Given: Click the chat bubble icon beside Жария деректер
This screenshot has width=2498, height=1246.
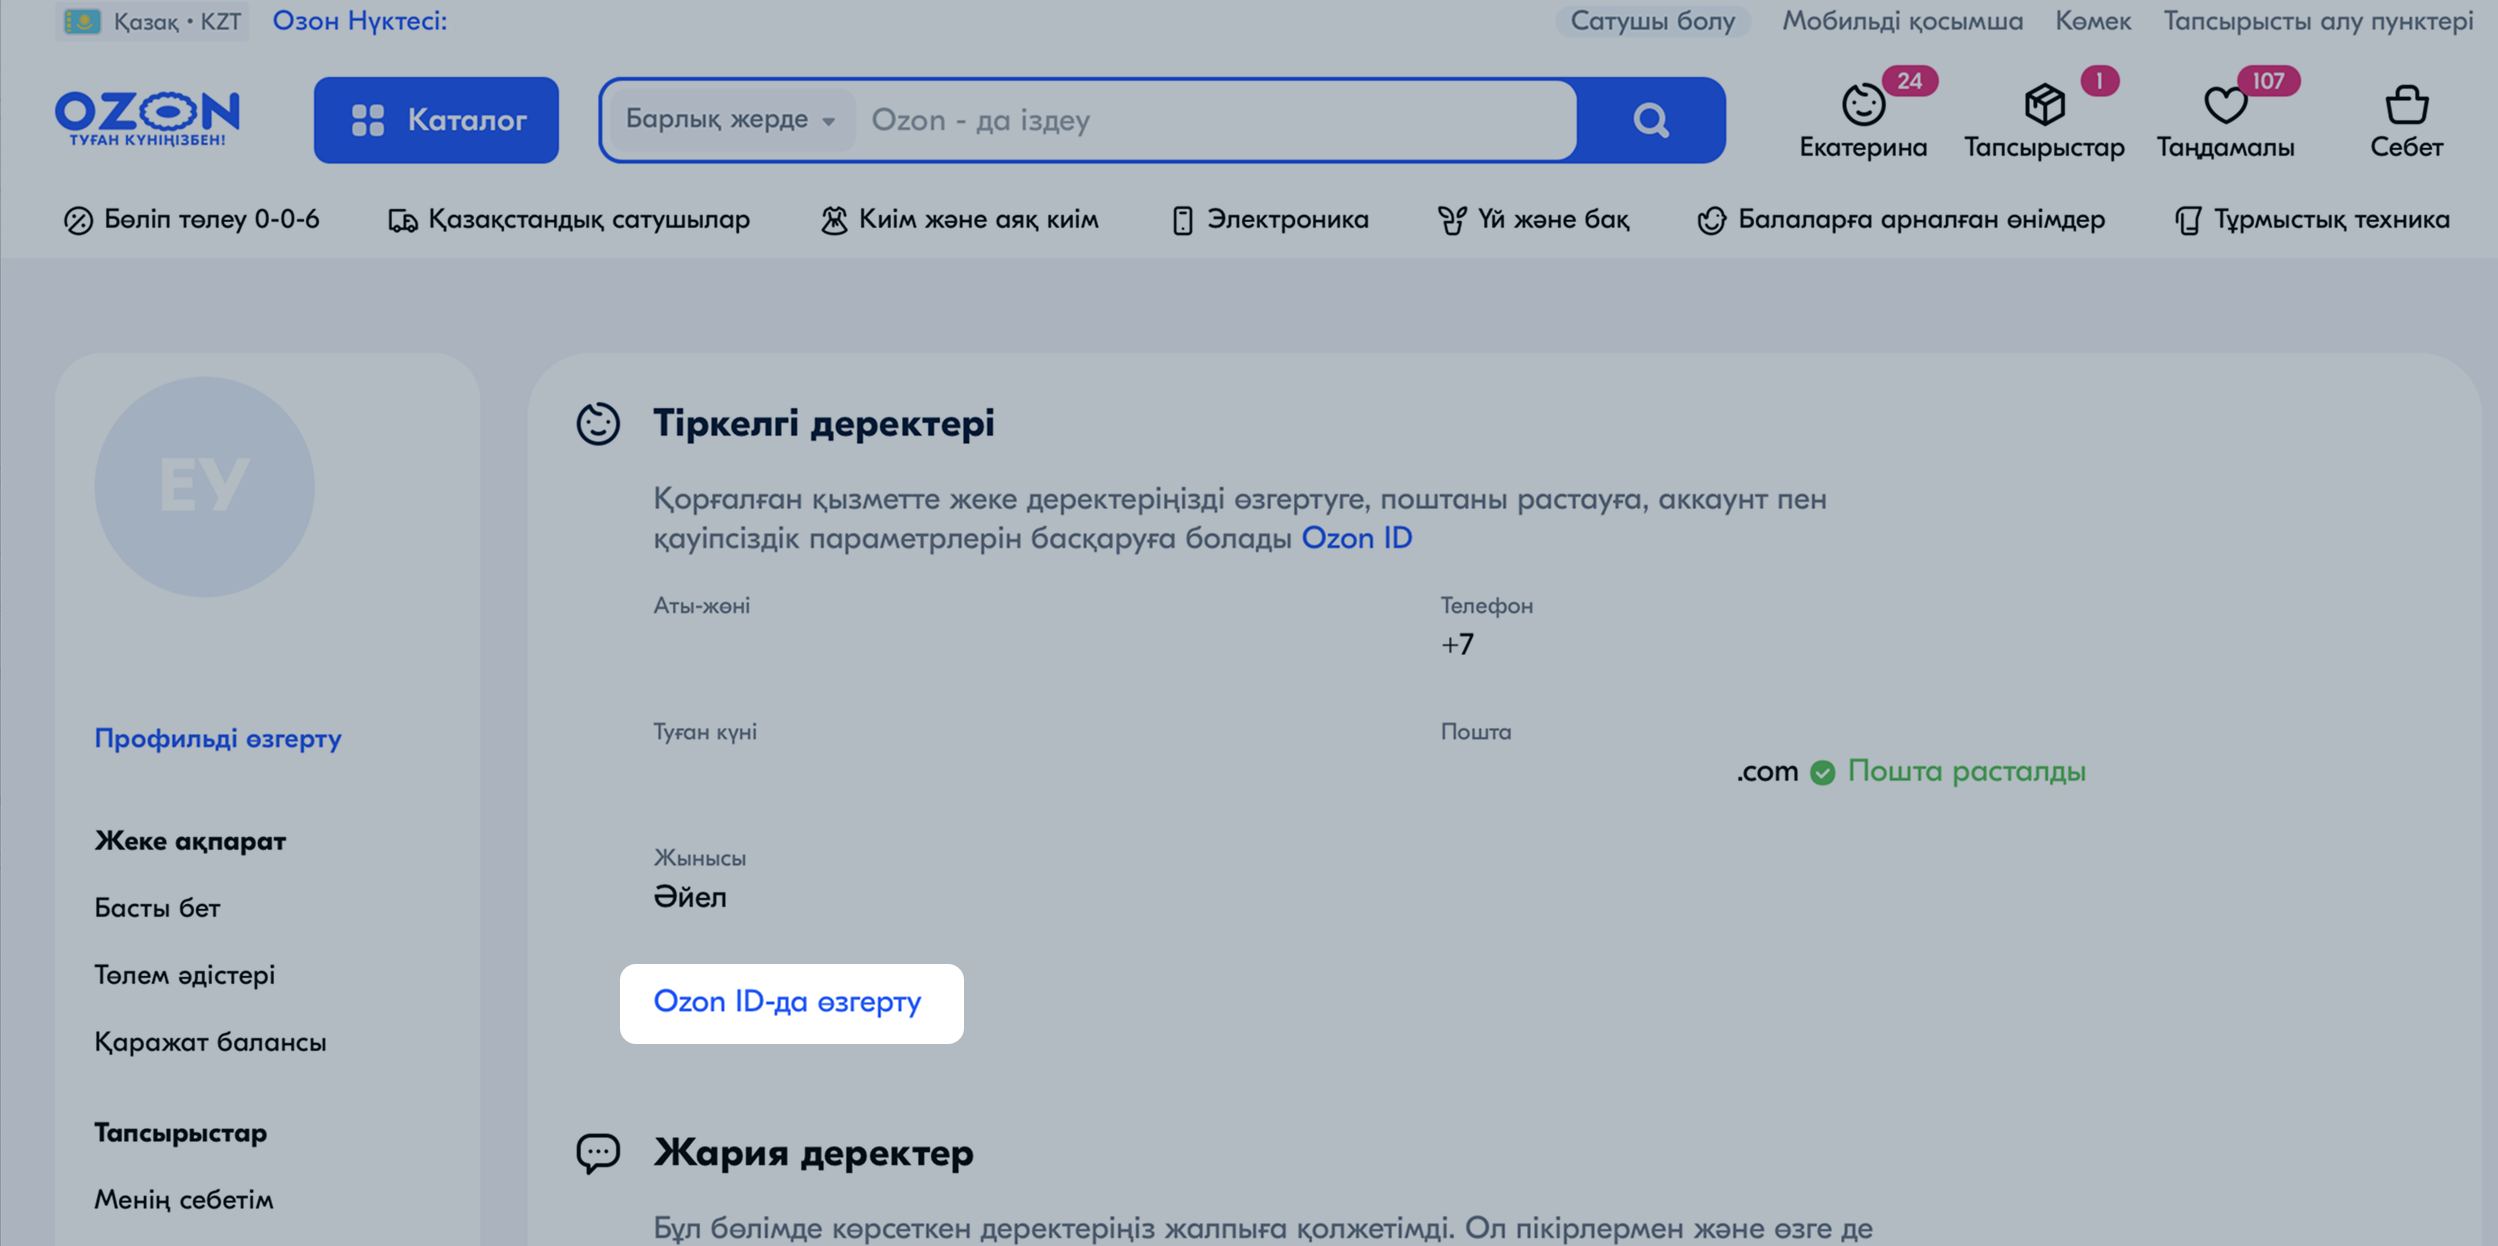Looking at the screenshot, I should 598,1153.
